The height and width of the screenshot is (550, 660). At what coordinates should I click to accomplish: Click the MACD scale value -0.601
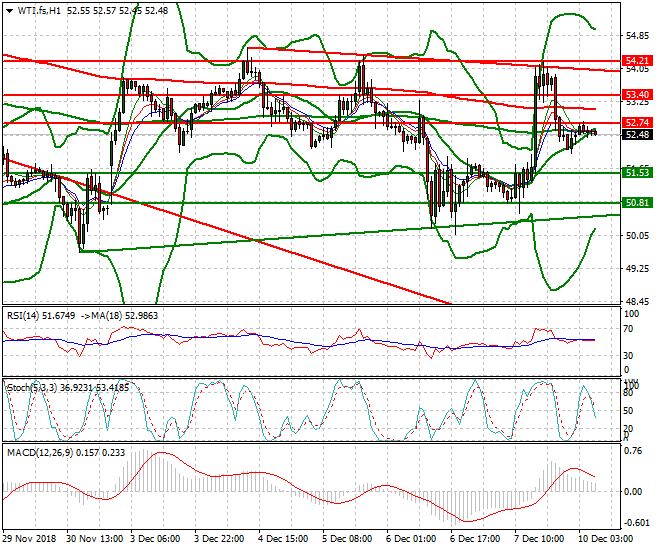coord(636,523)
